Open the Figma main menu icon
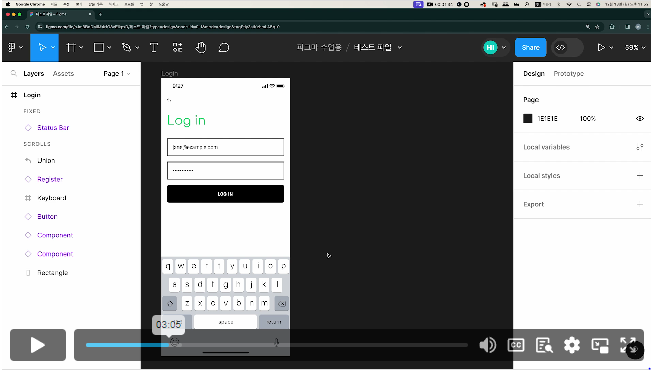Image resolution: width=651 pixels, height=370 pixels. pyautogui.click(x=12, y=48)
